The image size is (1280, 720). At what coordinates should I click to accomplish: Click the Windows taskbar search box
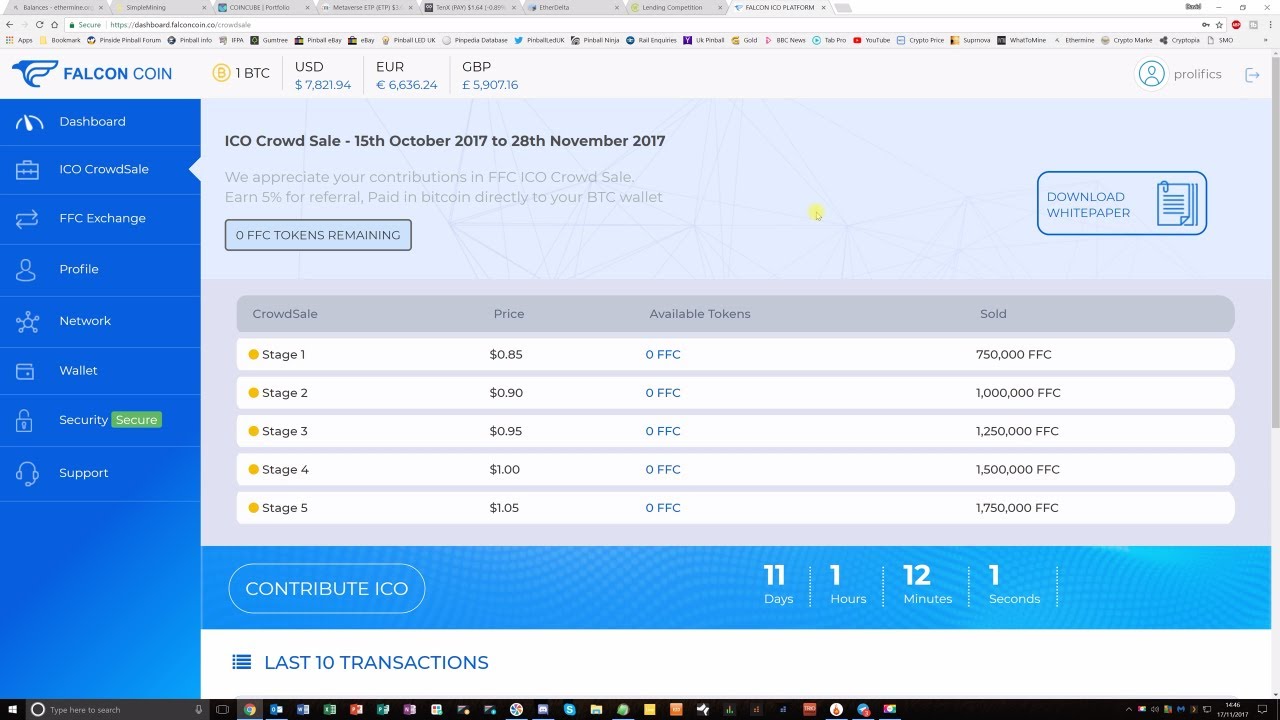116,709
